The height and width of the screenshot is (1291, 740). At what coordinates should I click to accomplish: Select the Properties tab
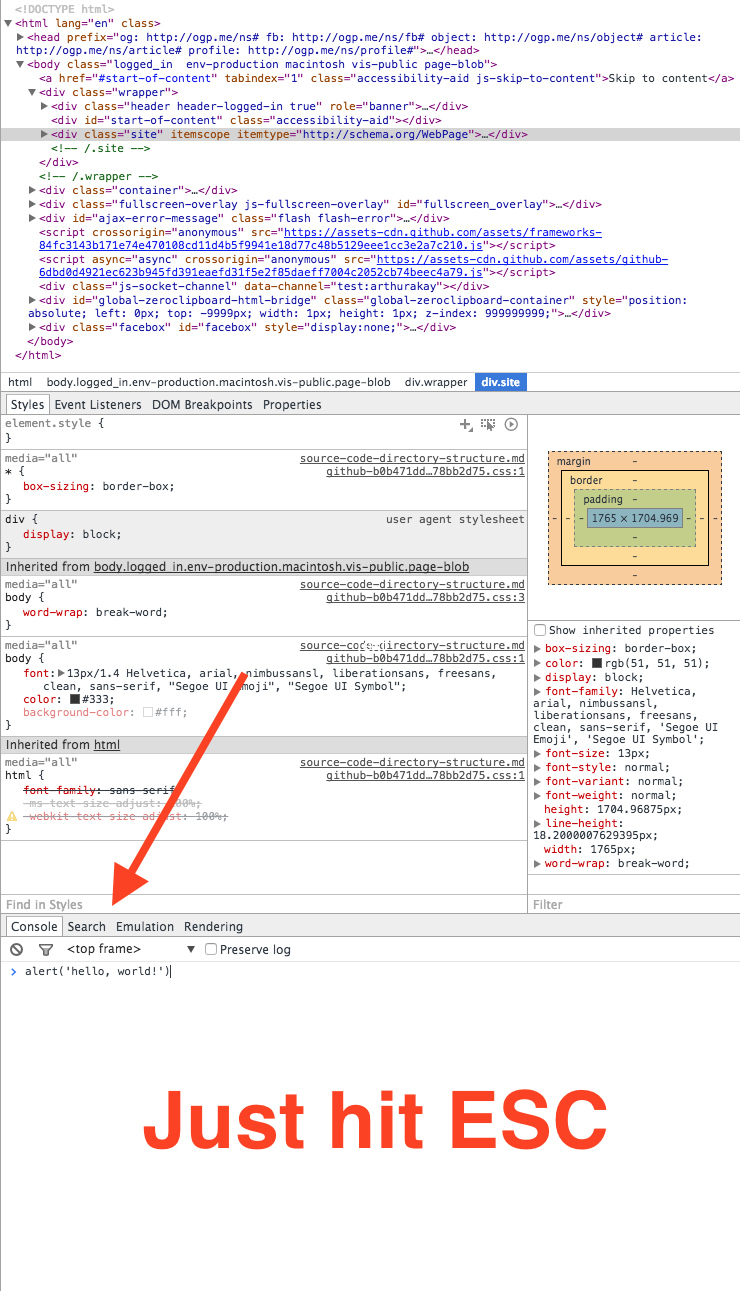pyautogui.click(x=292, y=405)
